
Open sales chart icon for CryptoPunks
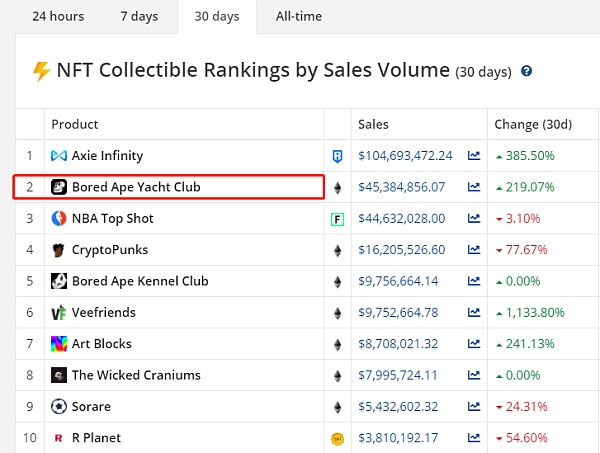tap(474, 250)
